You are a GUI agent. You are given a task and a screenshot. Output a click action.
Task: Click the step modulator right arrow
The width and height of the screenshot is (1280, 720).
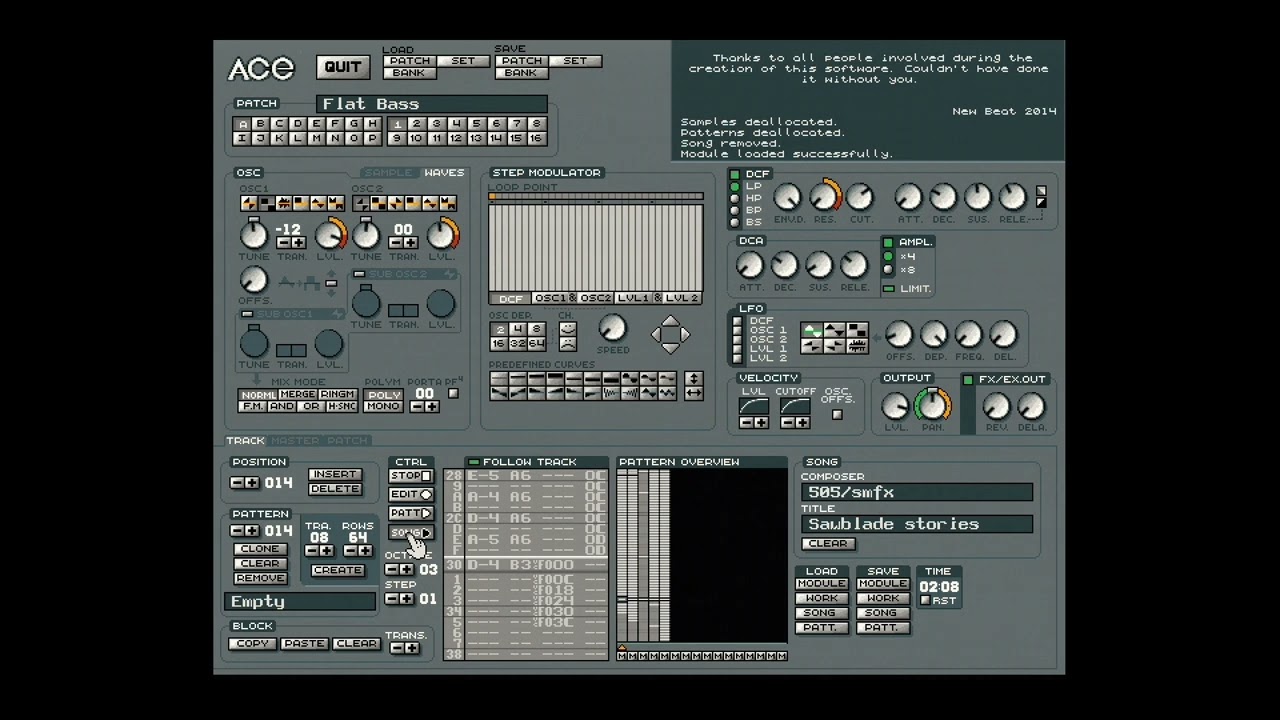tap(684, 334)
